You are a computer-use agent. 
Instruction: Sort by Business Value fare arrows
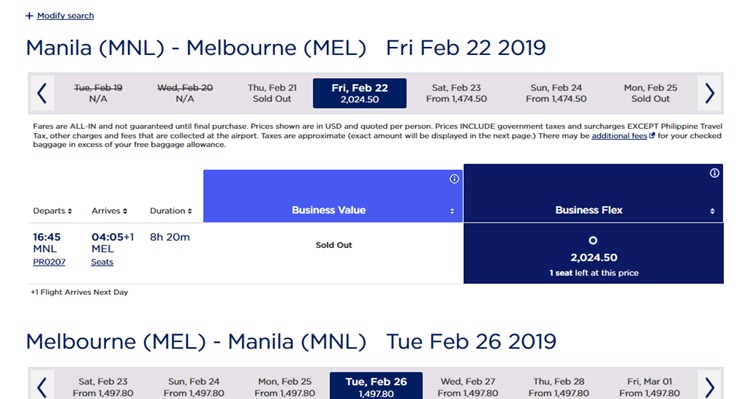[x=452, y=211]
